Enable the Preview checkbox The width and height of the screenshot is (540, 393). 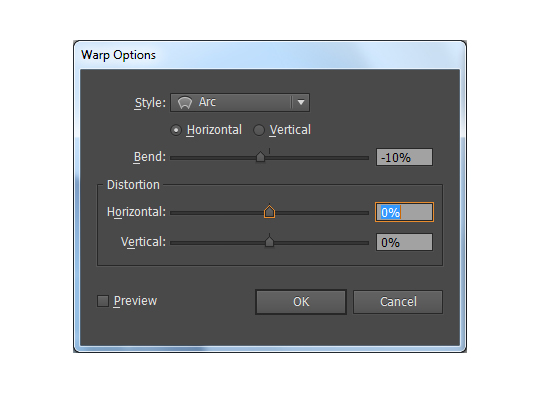(103, 301)
